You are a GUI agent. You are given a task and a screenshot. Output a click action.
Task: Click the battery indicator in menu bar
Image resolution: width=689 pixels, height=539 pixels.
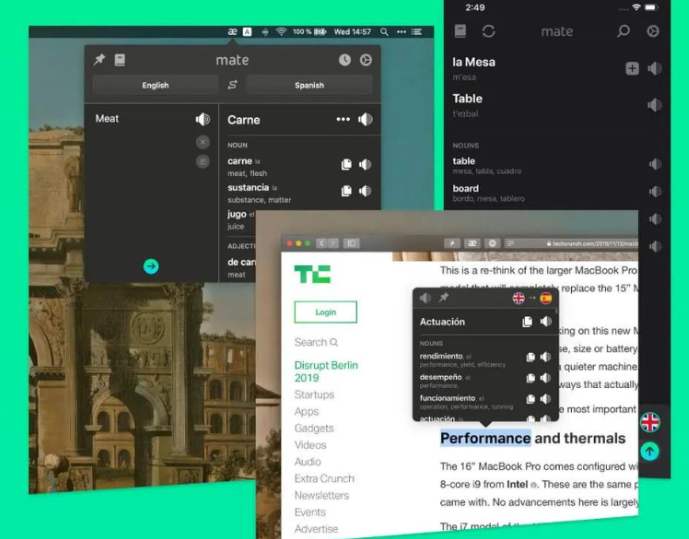click(x=320, y=32)
